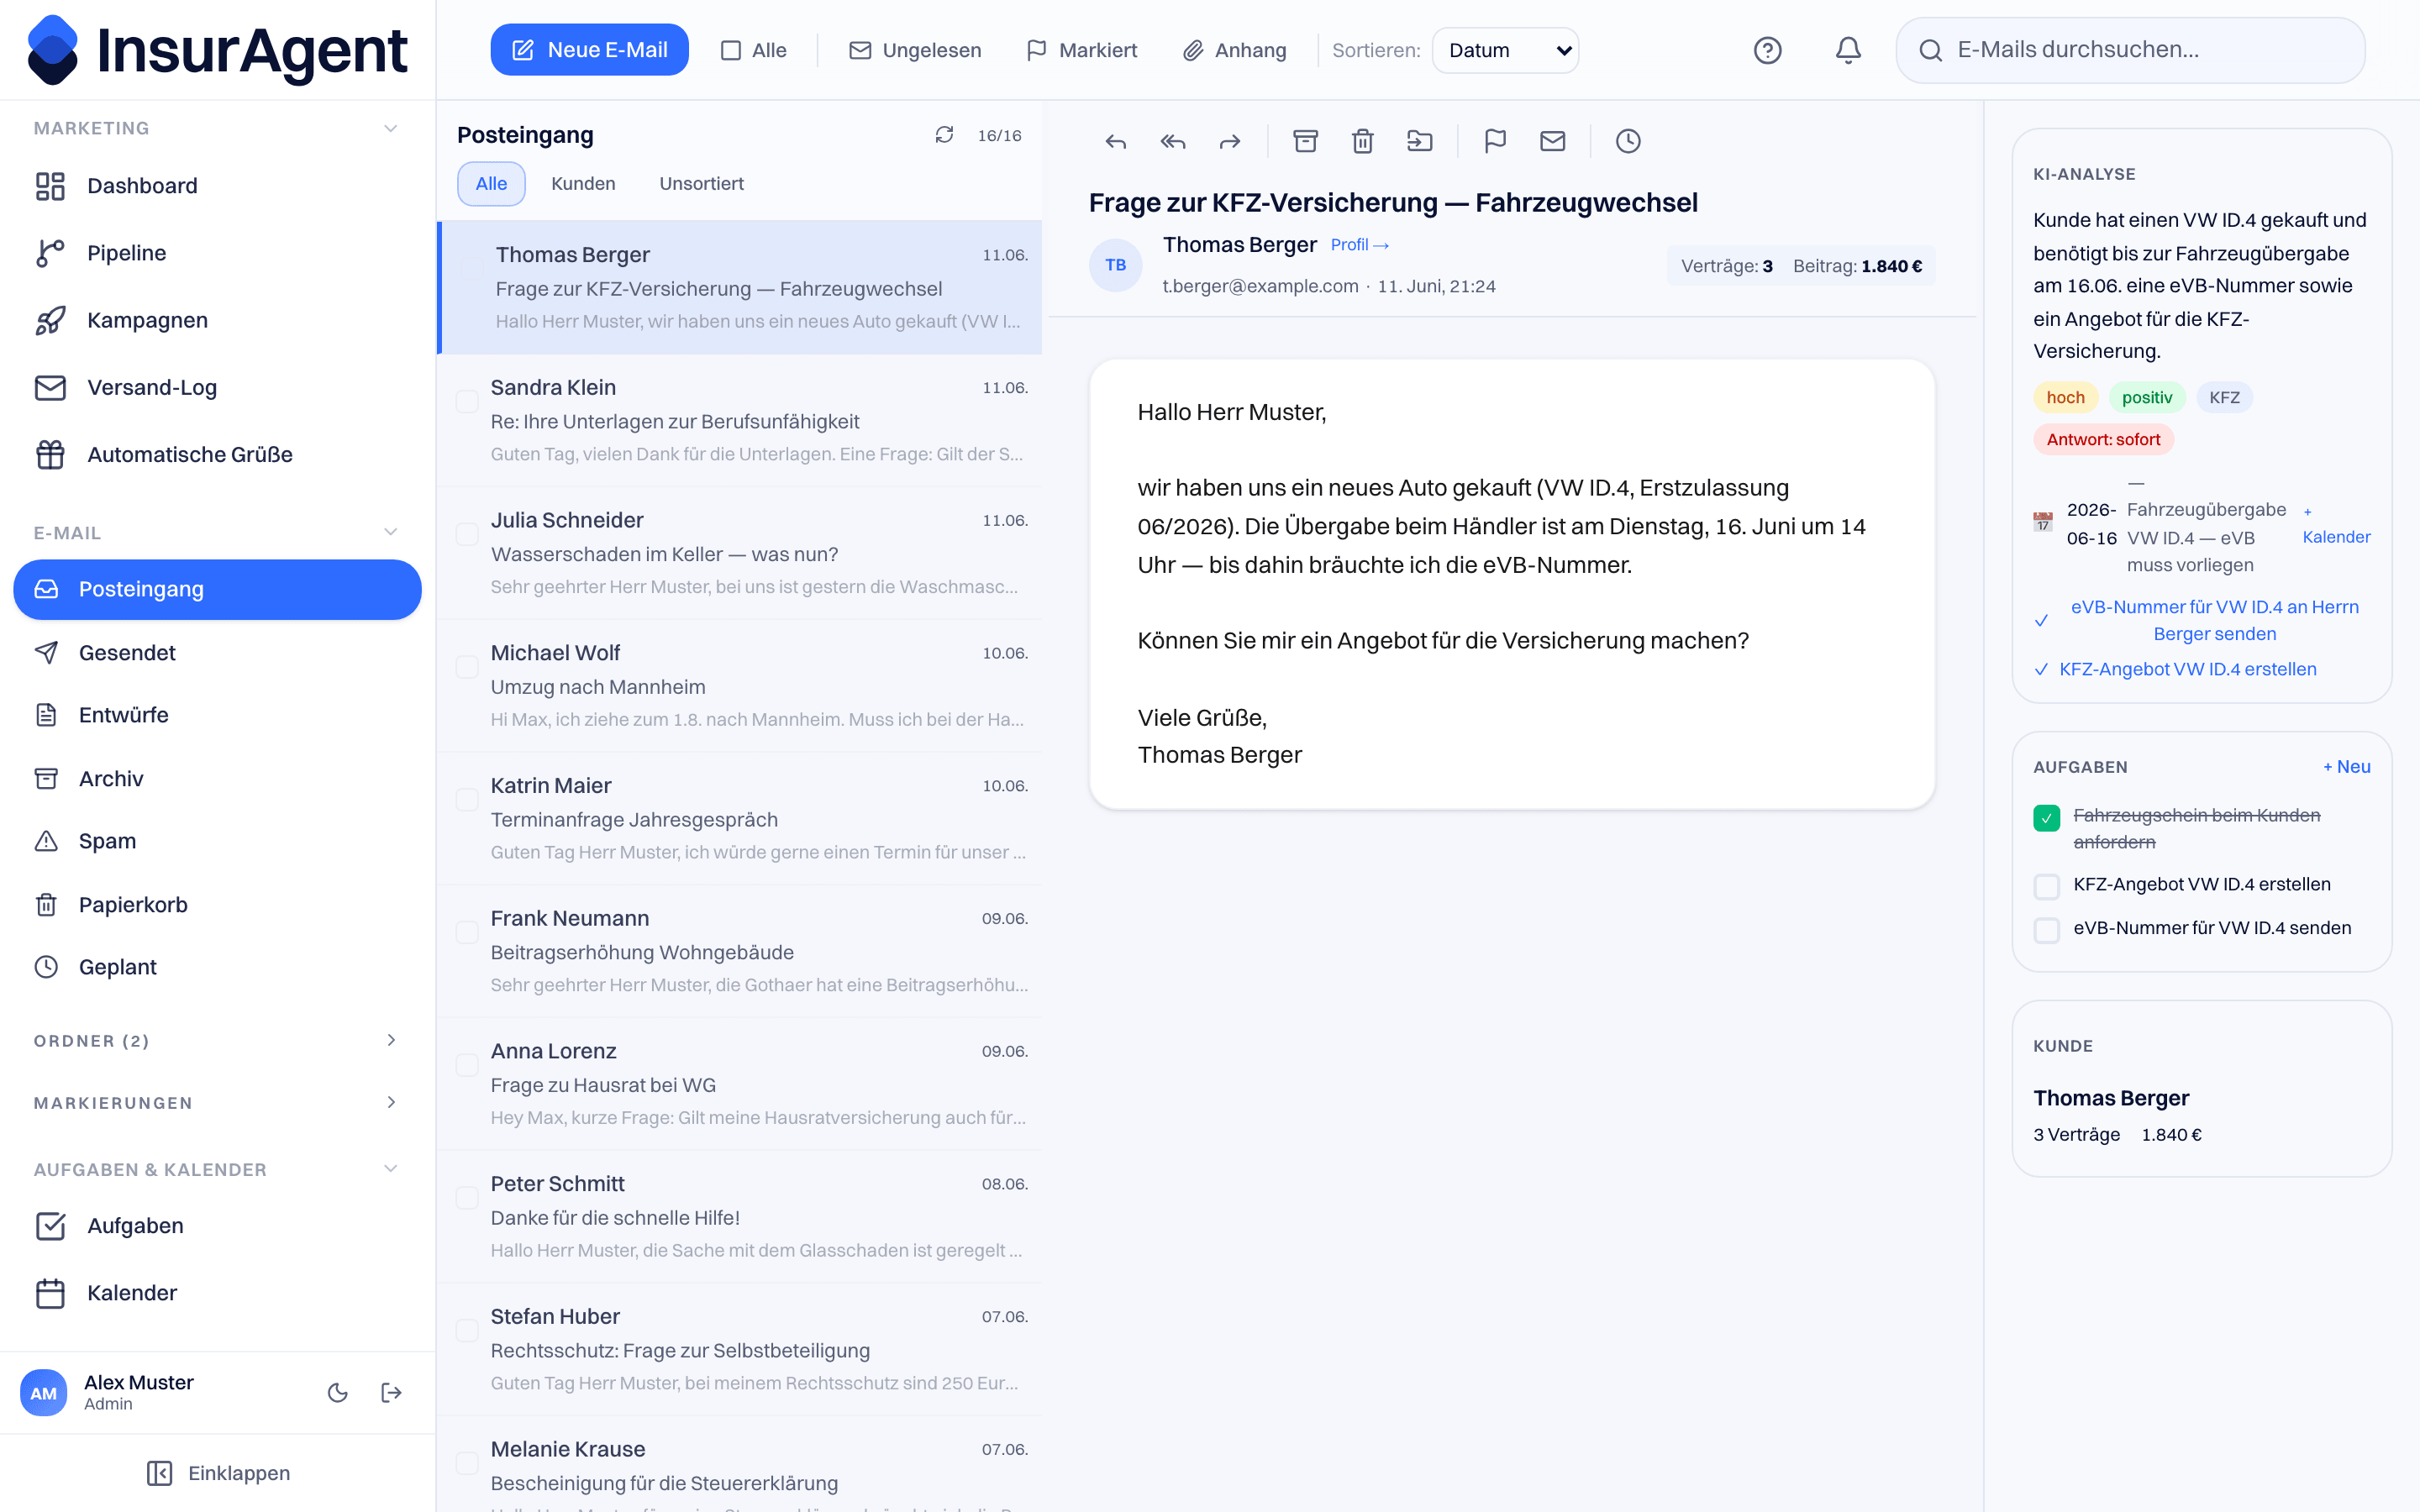The width and height of the screenshot is (2420, 1512).
Task: Select checkbox for Frank Neumann email
Action: click(x=467, y=932)
